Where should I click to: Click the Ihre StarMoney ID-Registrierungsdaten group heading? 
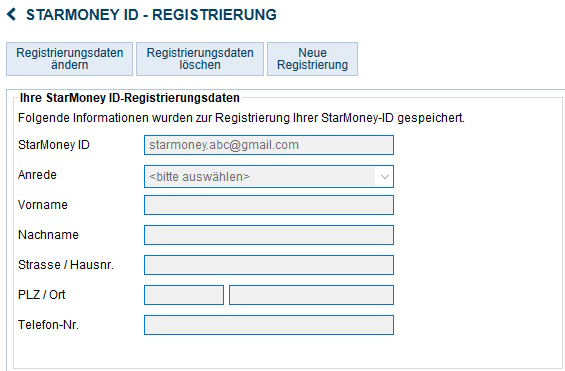click(130, 98)
